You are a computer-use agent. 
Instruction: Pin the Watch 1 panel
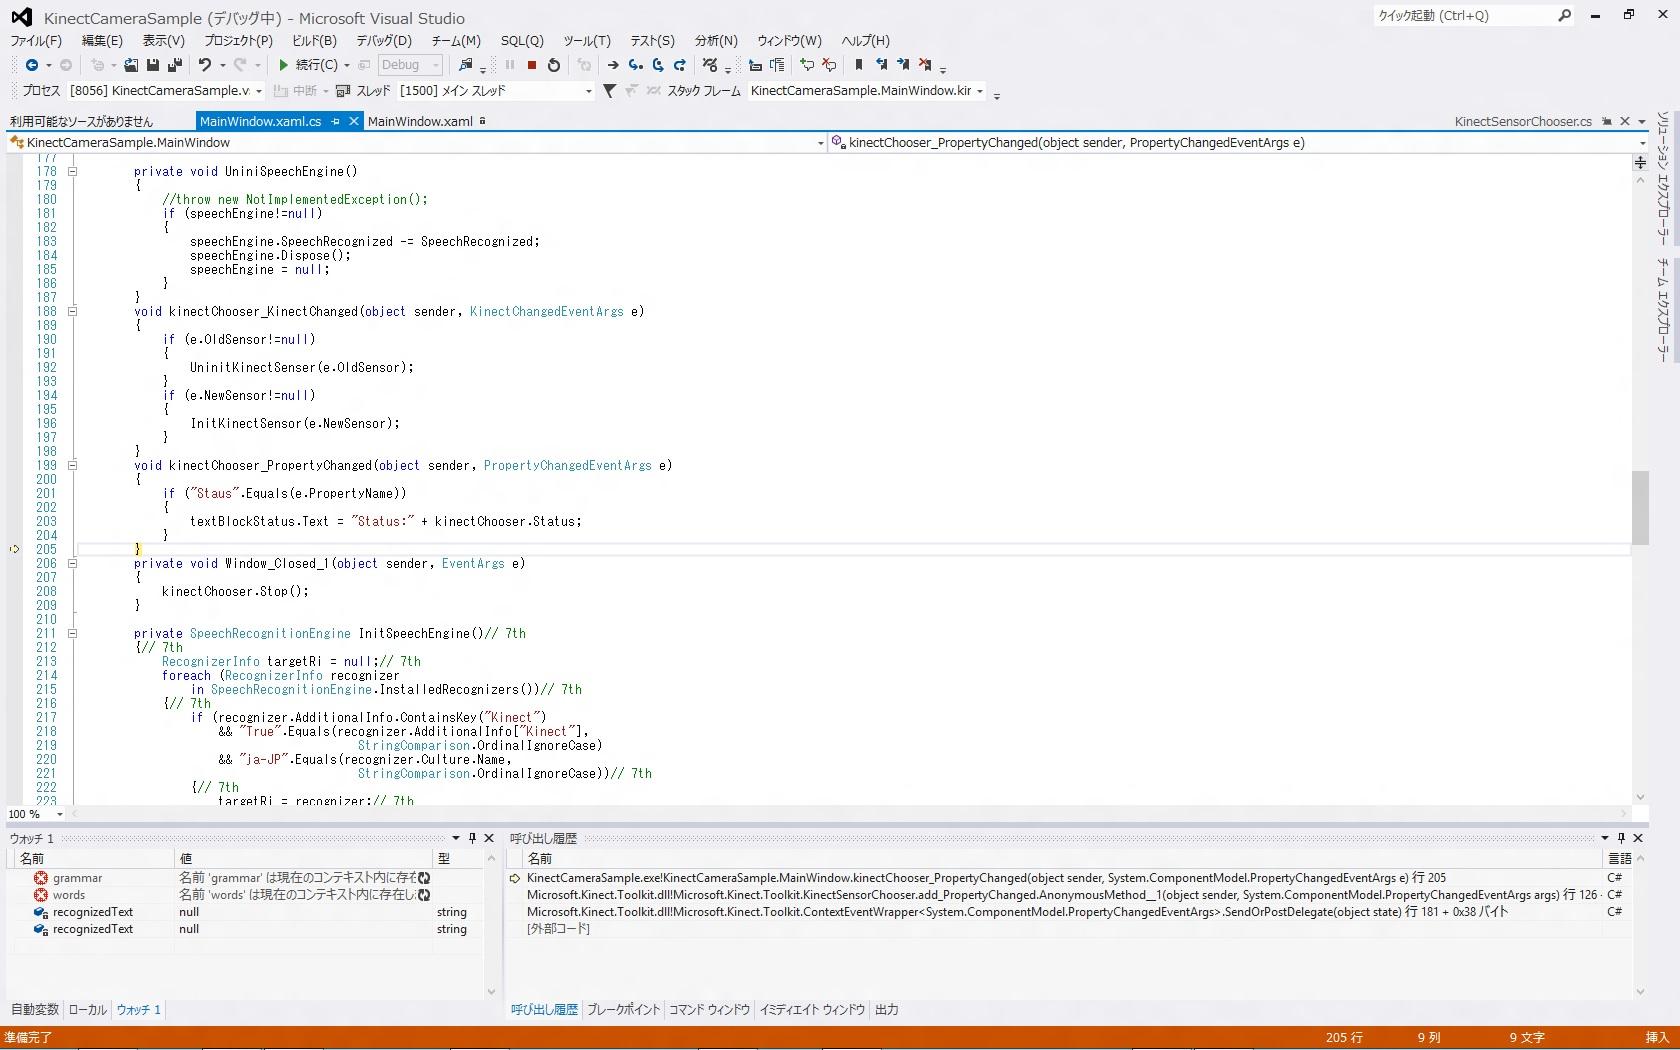coord(473,838)
